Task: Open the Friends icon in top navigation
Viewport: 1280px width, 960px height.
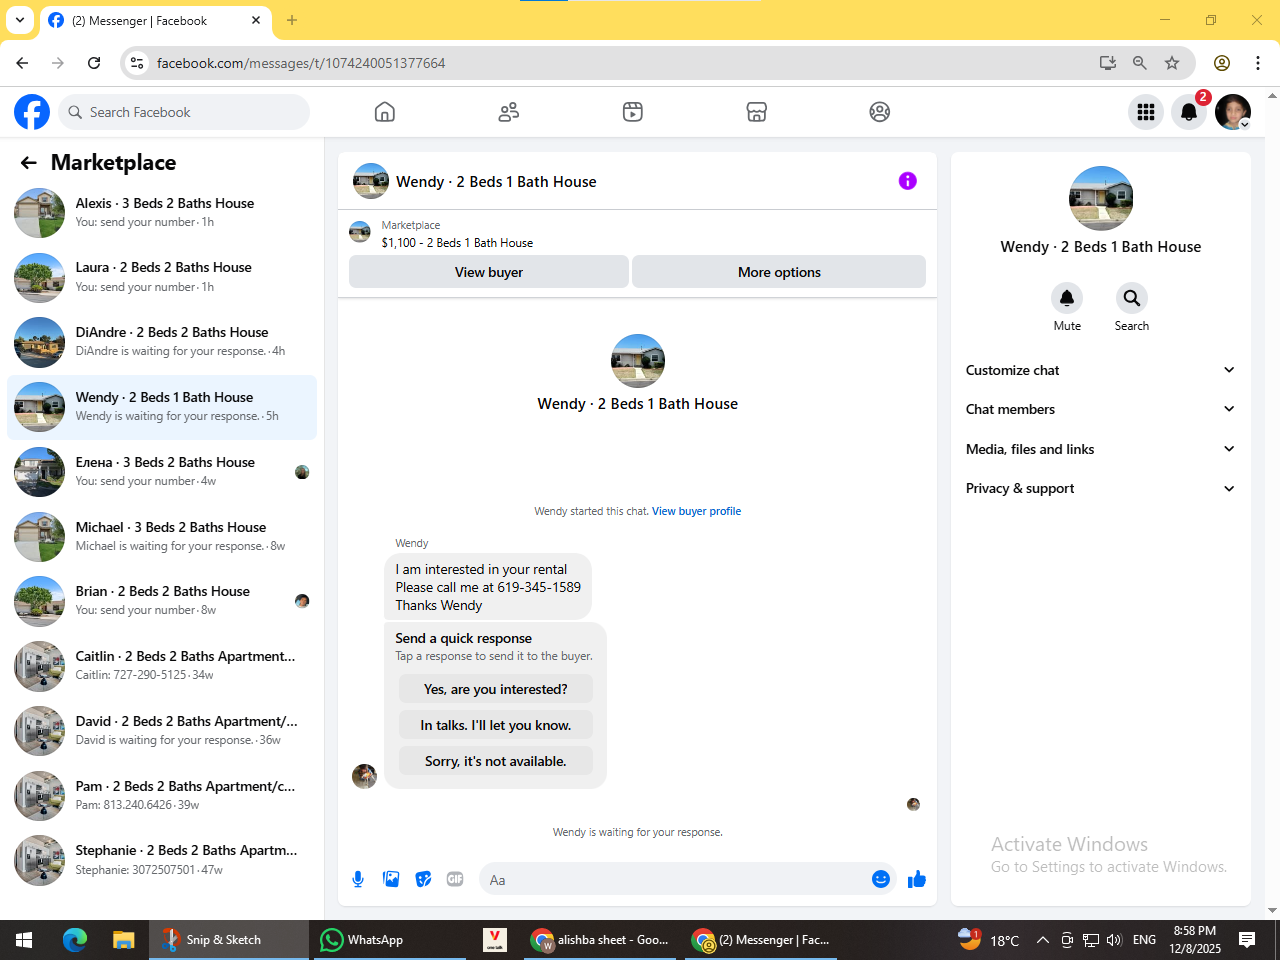Action: click(x=509, y=112)
